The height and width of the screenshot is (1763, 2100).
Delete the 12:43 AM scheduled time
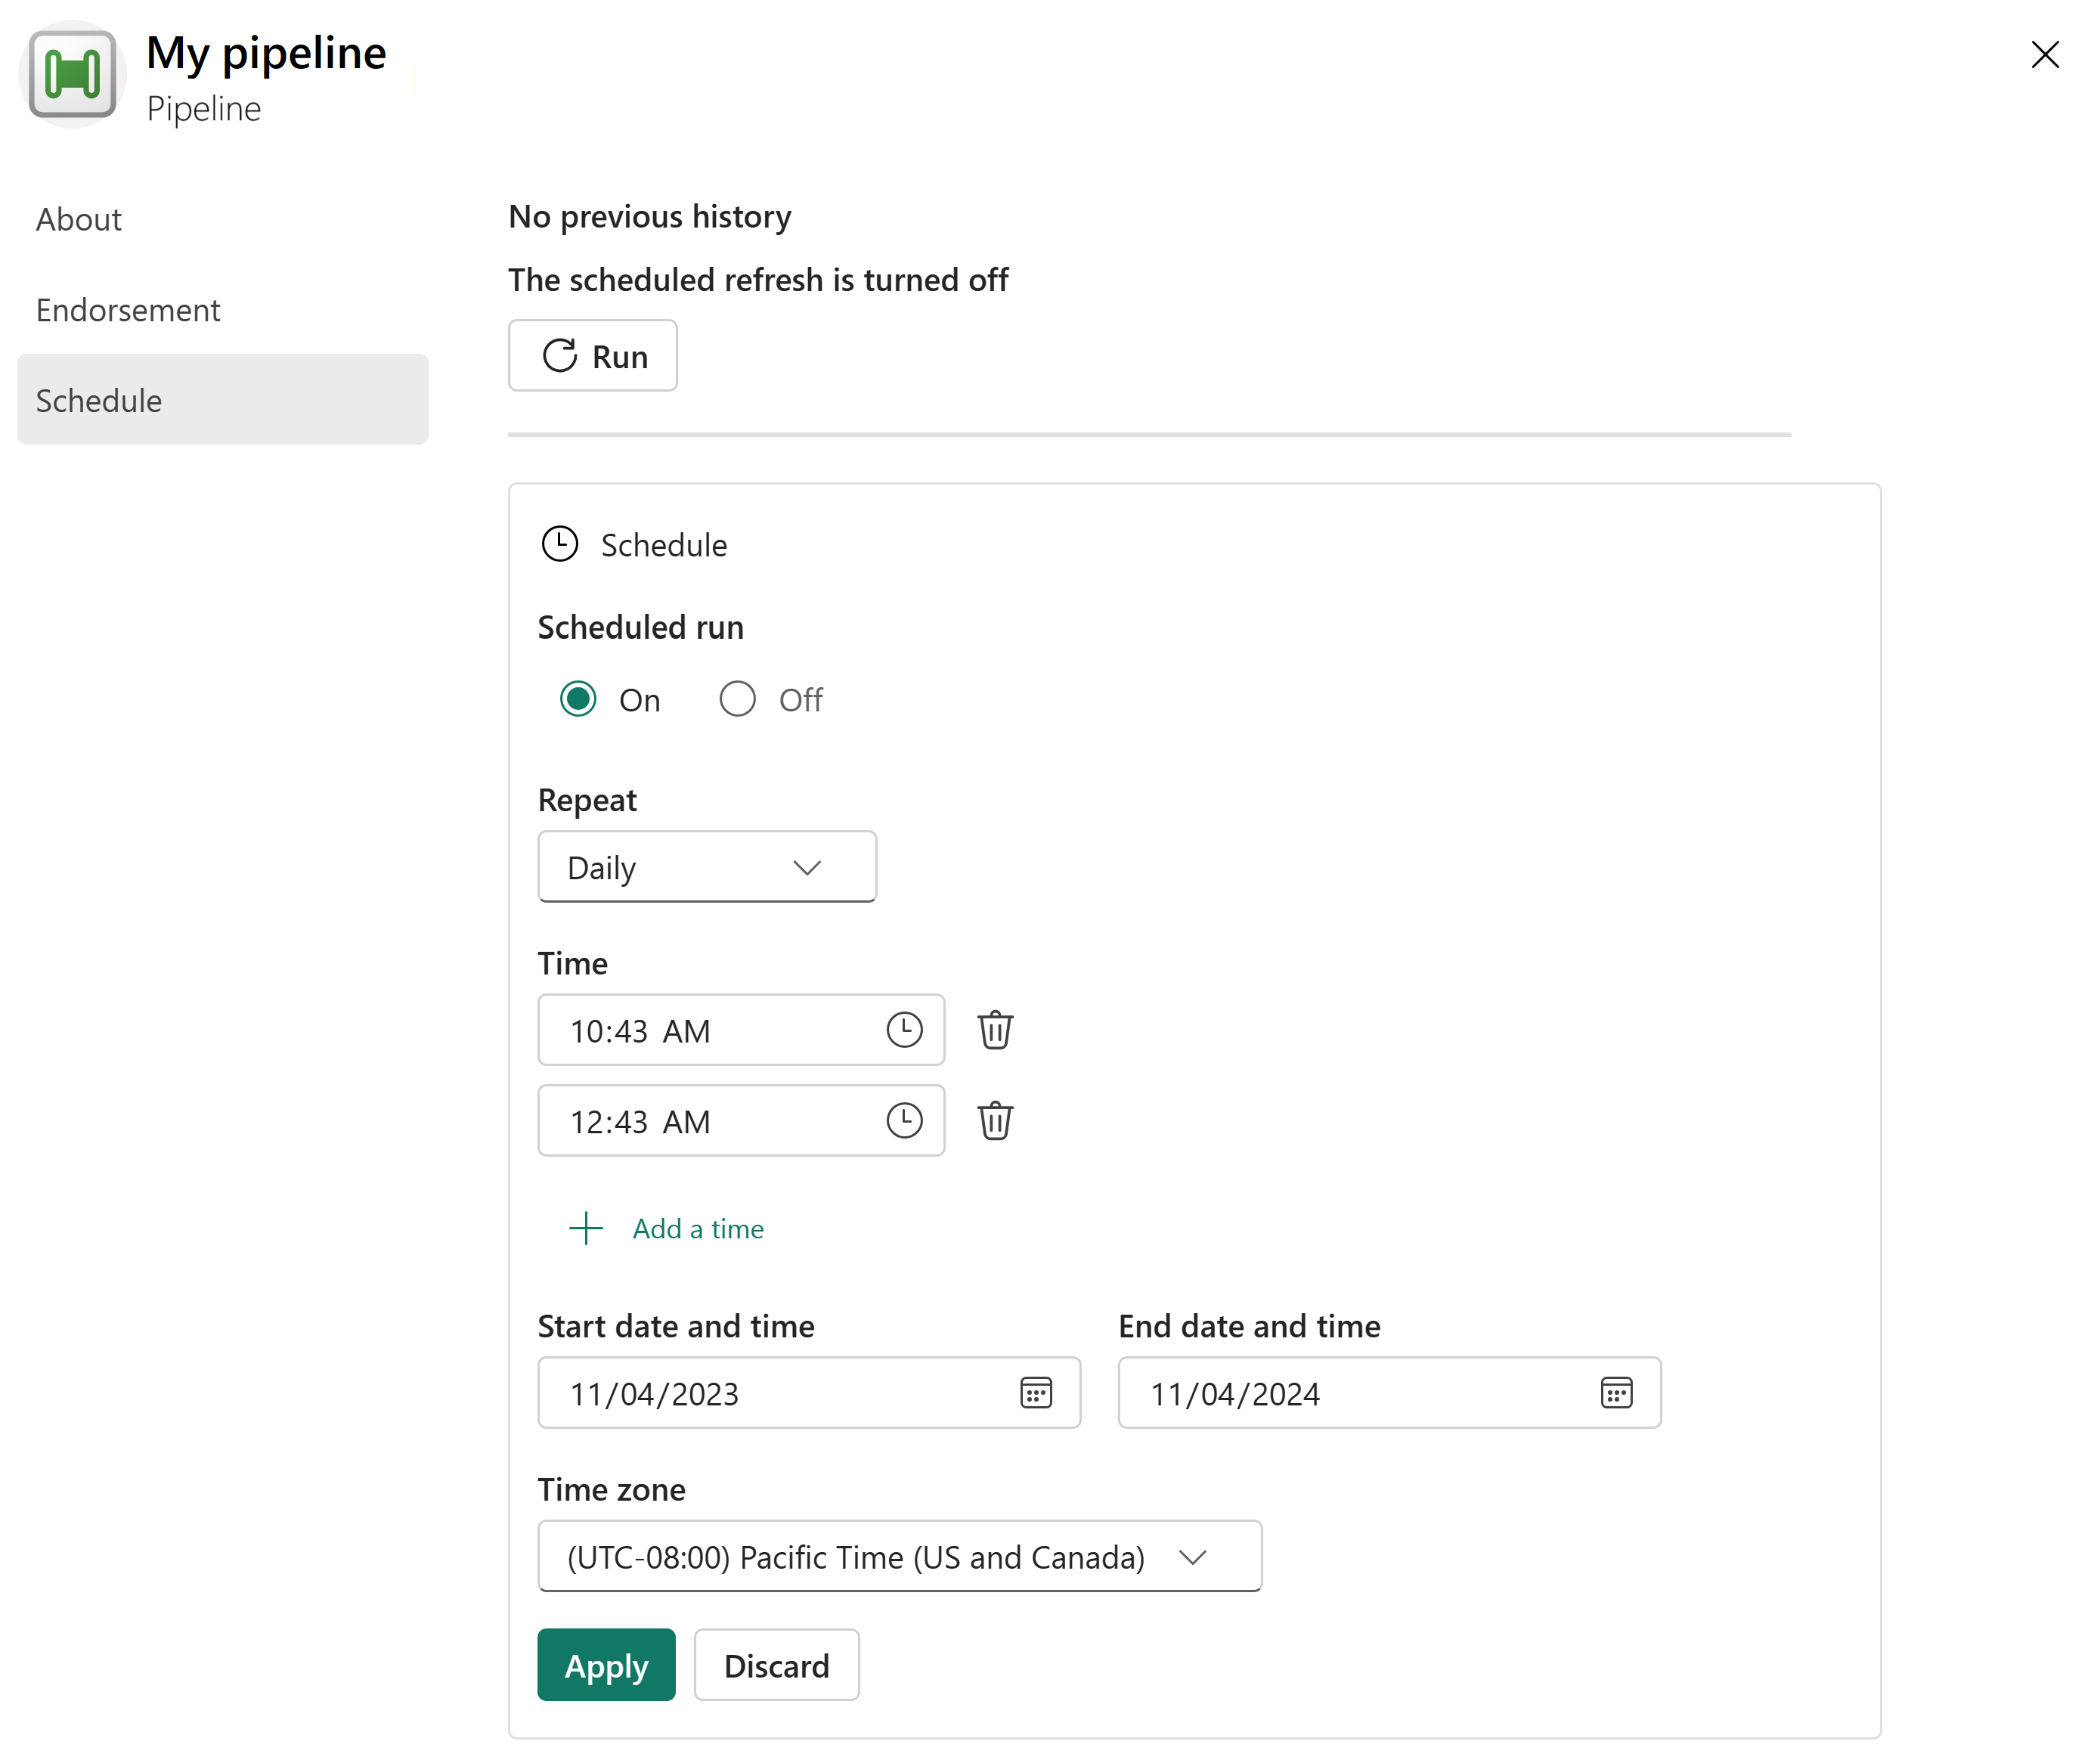pyautogui.click(x=995, y=1121)
